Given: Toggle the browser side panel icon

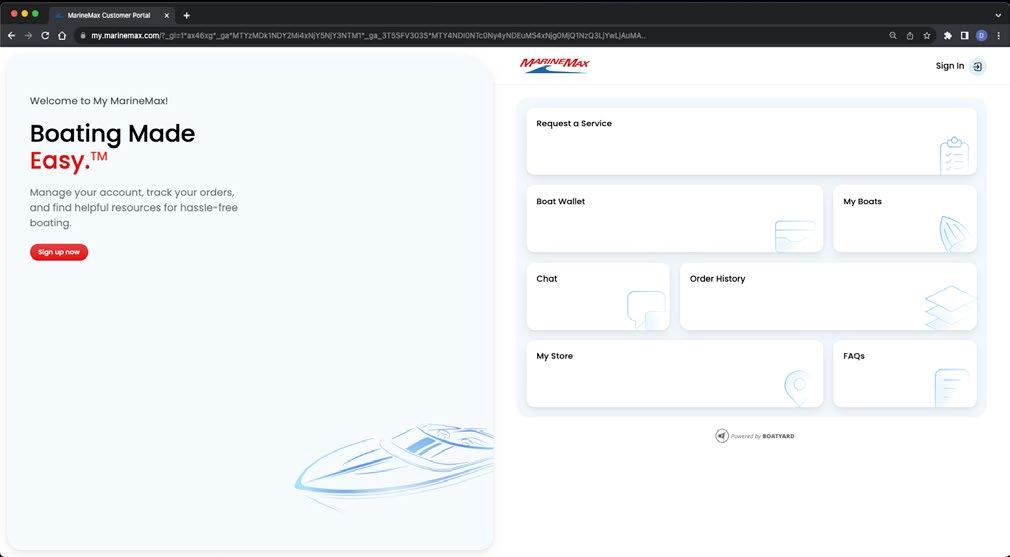Looking at the screenshot, I should coord(964,35).
